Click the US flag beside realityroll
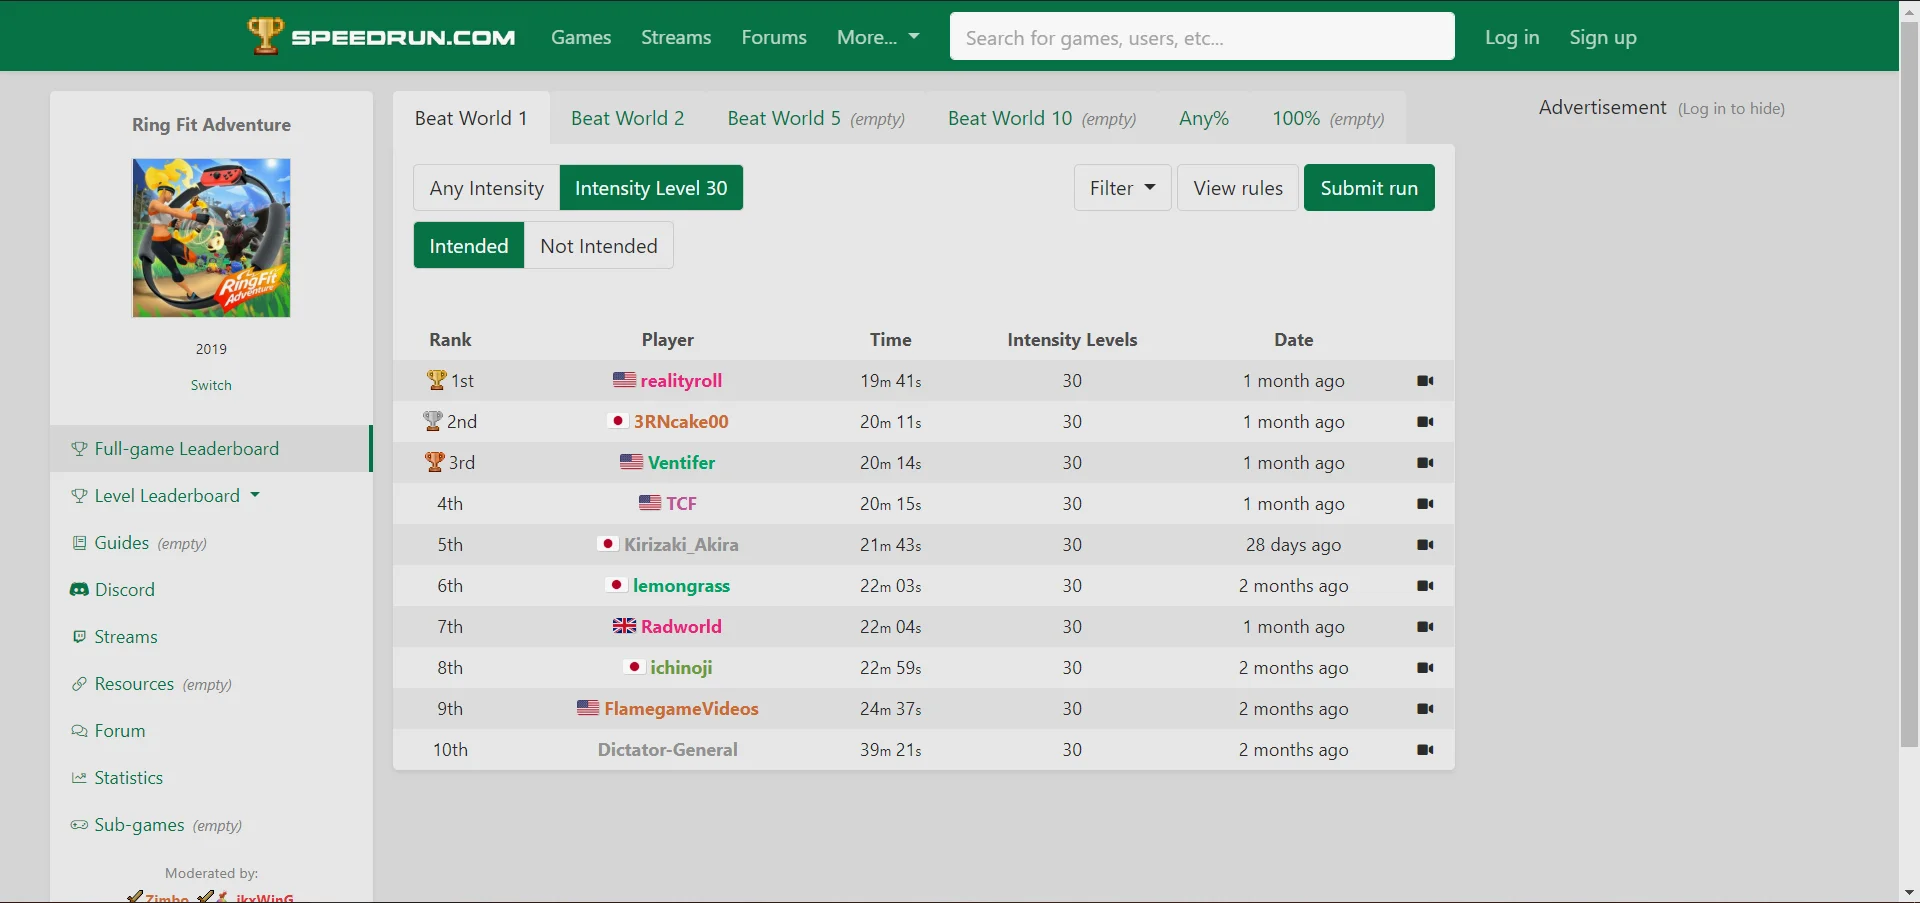Viewport: 1920px width, 903px height. pos(624,380)
